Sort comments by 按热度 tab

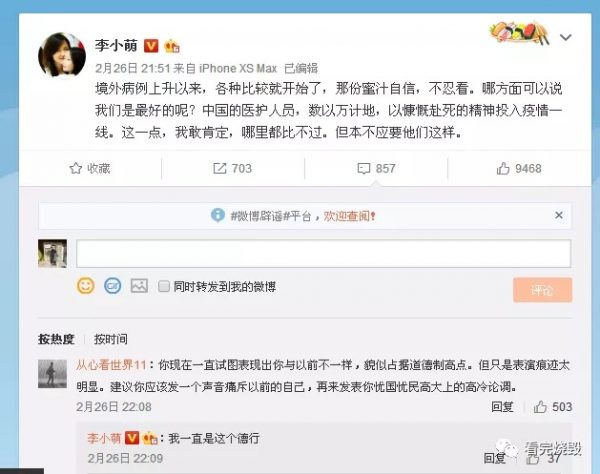click(x=56, y=339)
